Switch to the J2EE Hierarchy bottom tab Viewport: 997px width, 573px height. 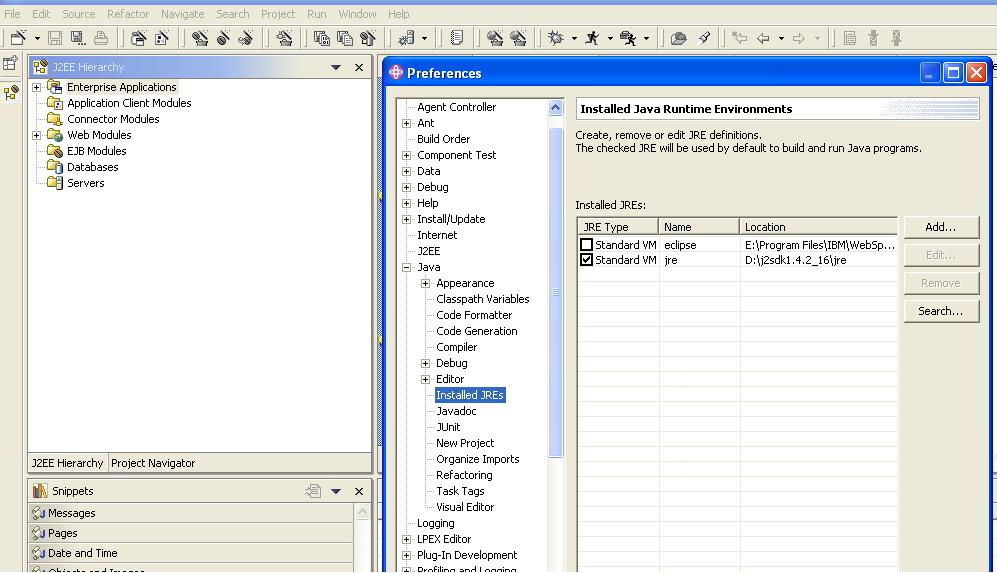tap(67, 463)
